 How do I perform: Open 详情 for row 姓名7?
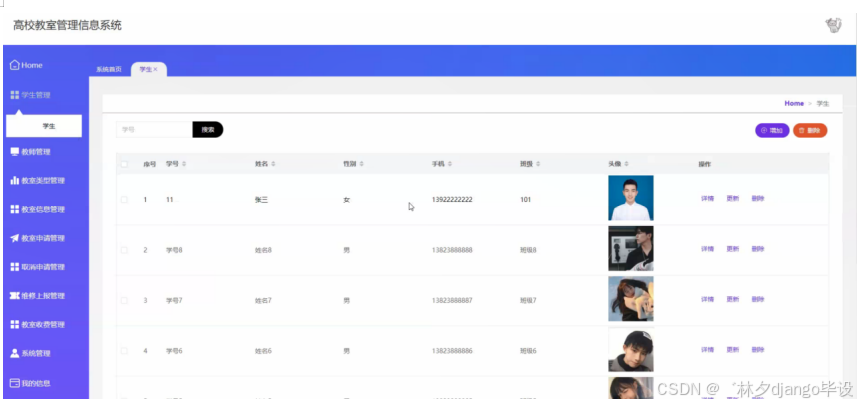pos(707,299)
